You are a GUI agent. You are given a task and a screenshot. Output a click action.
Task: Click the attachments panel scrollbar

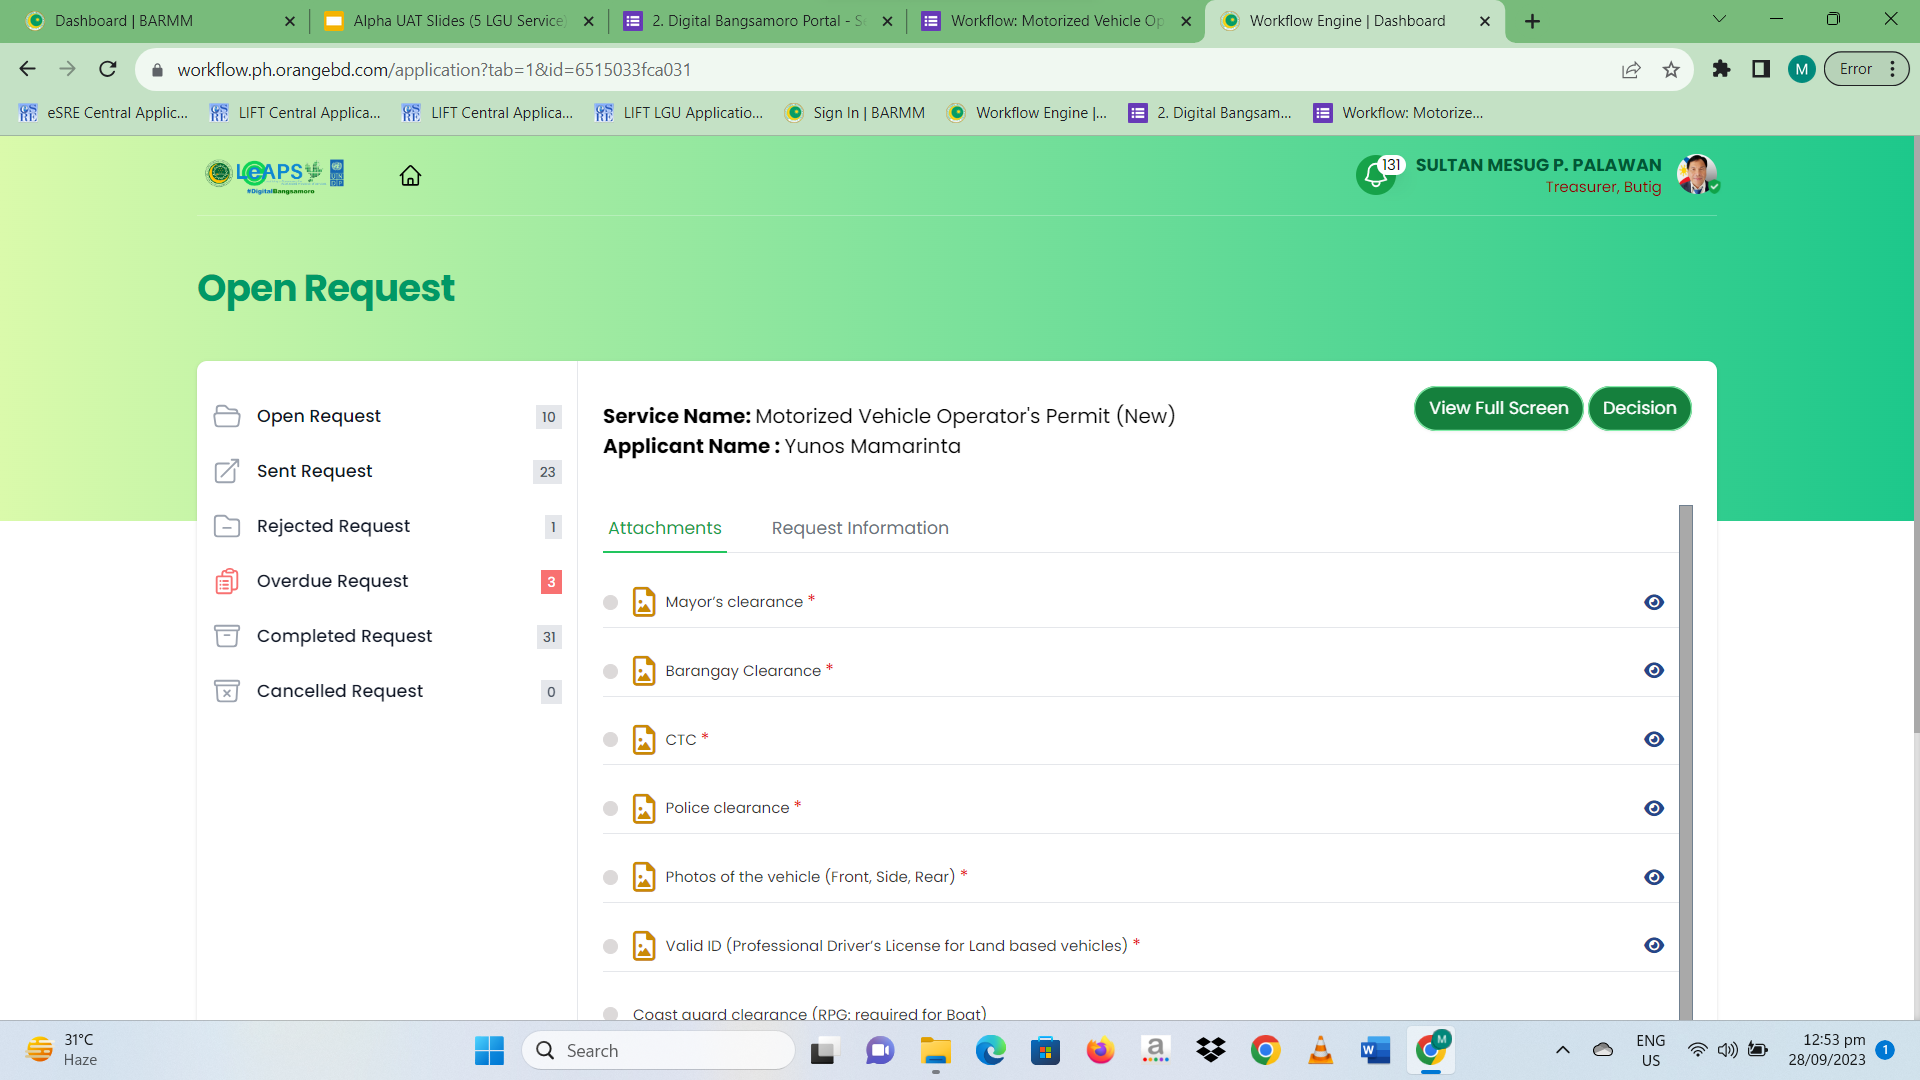tap(1686, 762)
